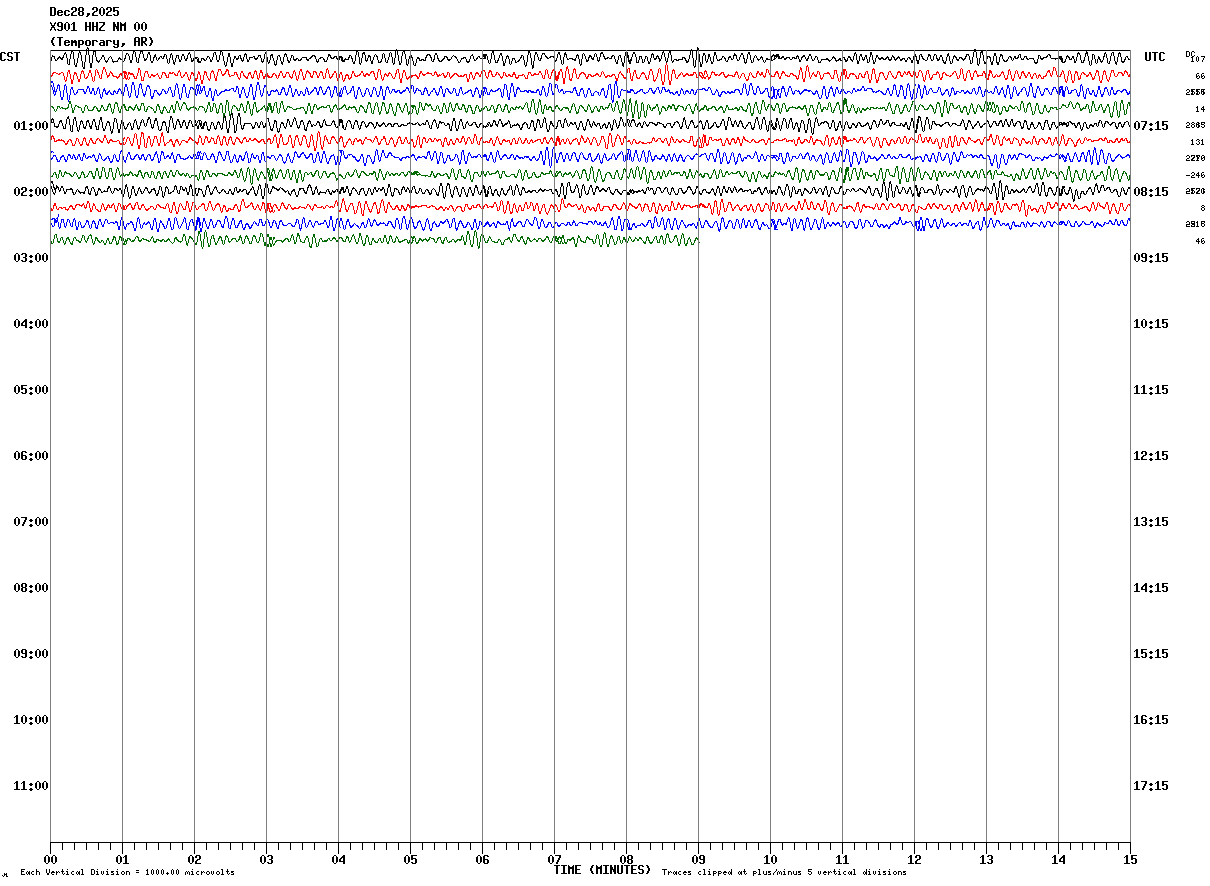Click the CST time zone label
Viewport: 1210px width, 886px height.
[10, 57]
